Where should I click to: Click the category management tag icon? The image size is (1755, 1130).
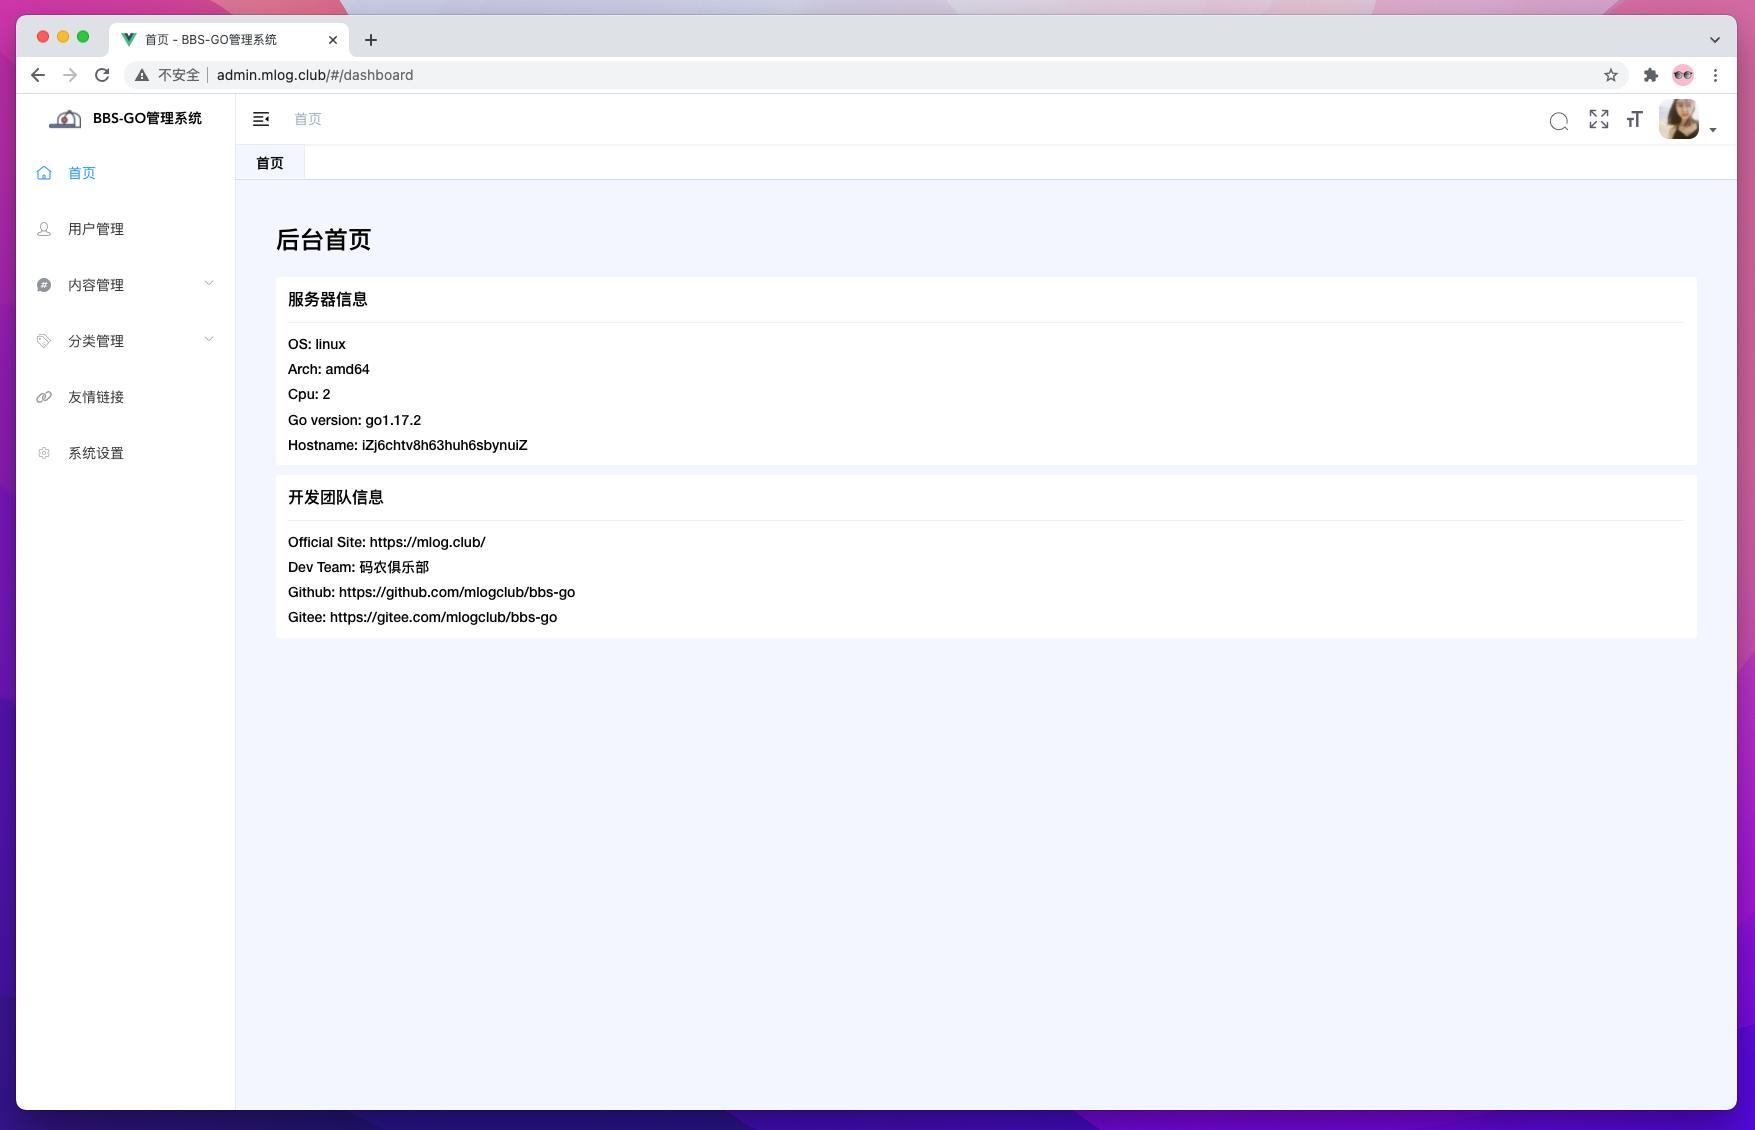point(44,341)
